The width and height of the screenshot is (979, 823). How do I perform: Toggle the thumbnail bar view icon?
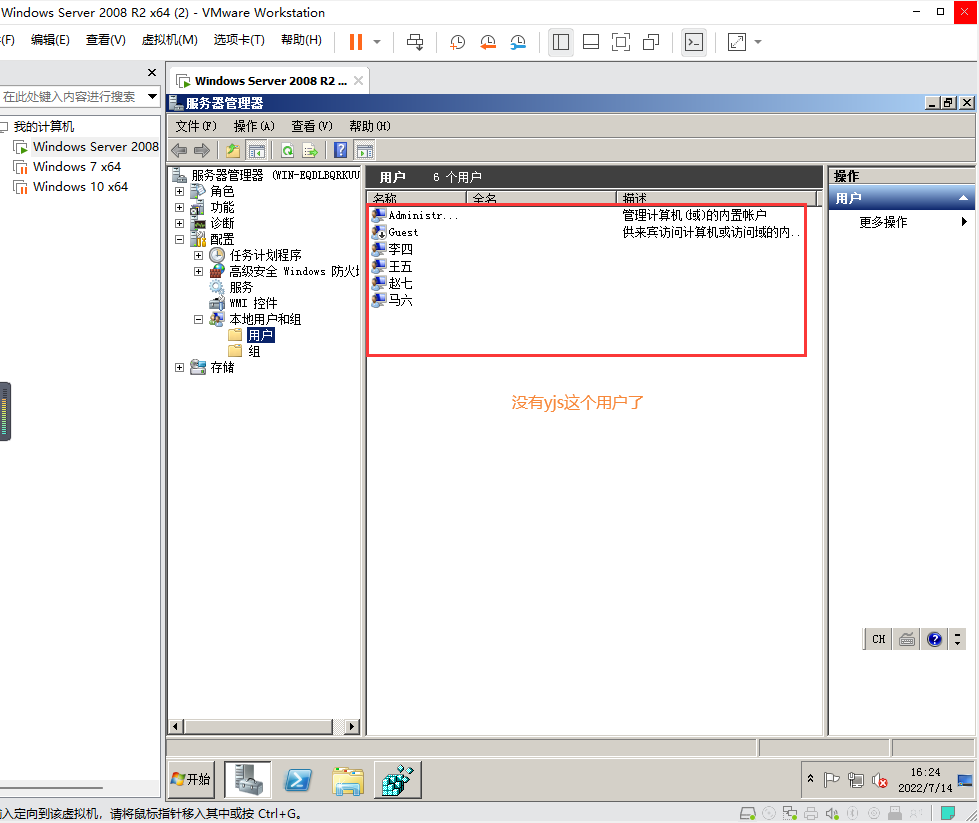tap(591, 42)
